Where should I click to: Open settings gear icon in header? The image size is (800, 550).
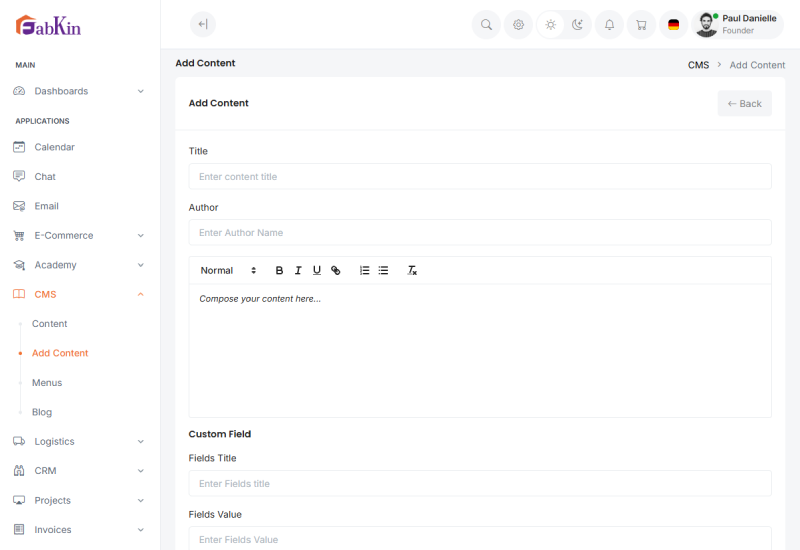coord(518,25)
